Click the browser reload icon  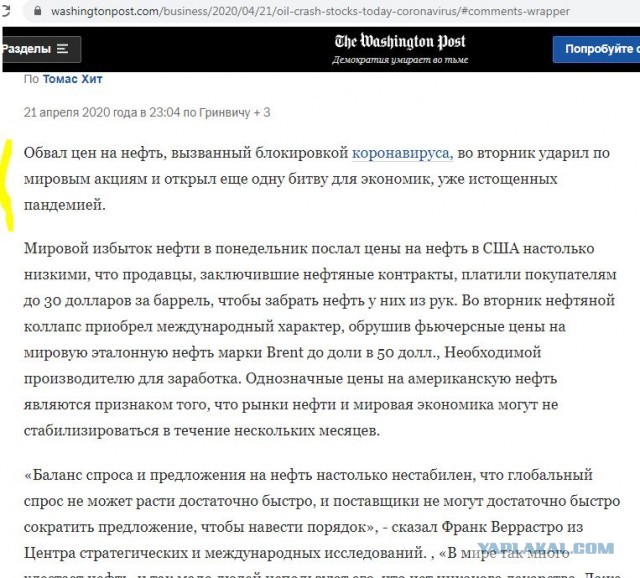(5, 11)
